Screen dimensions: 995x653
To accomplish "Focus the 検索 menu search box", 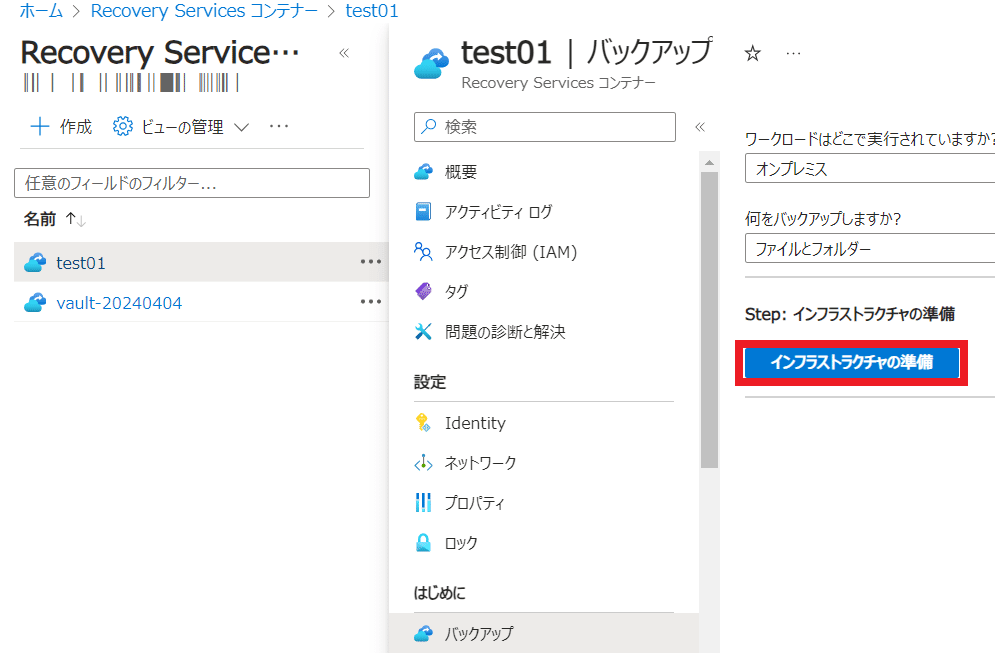I will [544, 127].
